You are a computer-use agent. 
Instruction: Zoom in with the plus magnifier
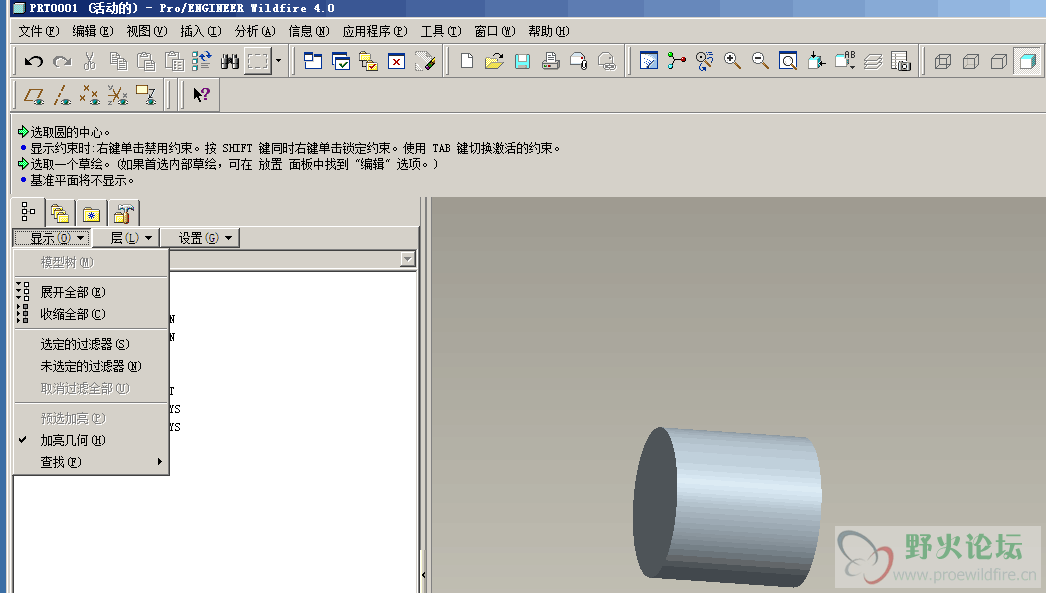[x=732, y=62]
